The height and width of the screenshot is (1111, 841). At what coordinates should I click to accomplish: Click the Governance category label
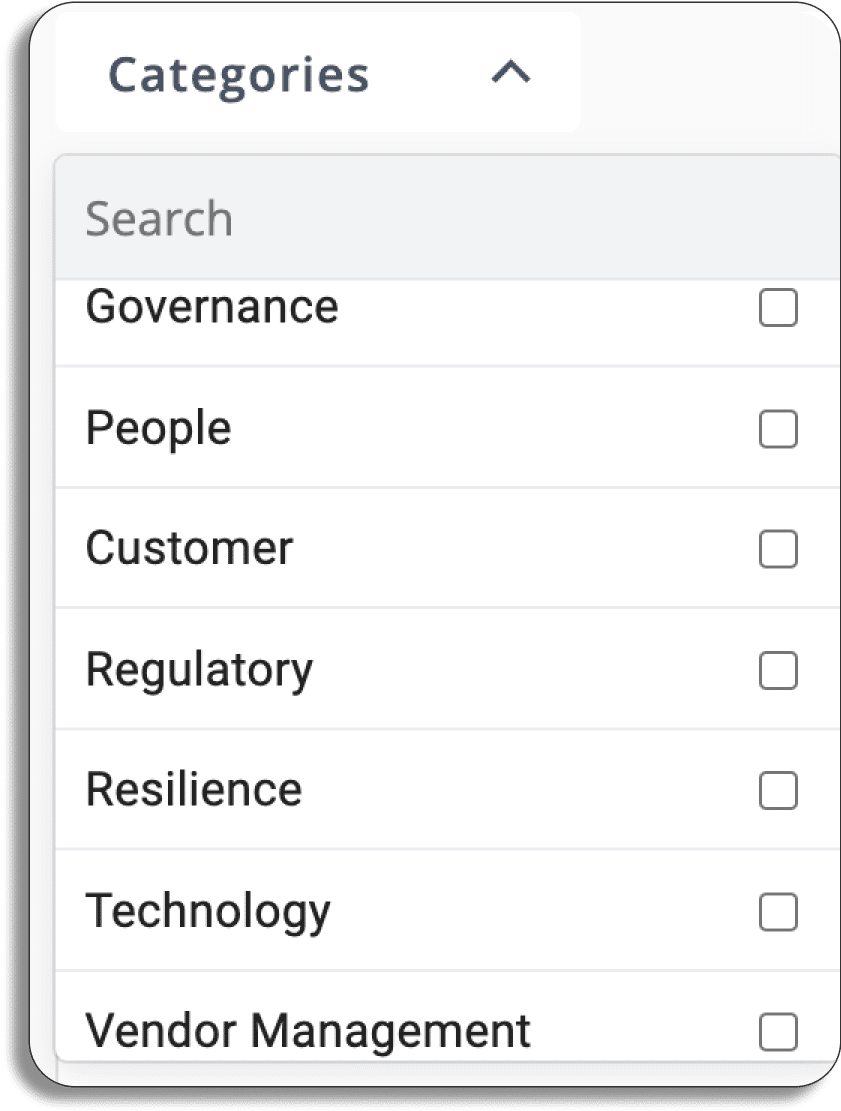212,308
